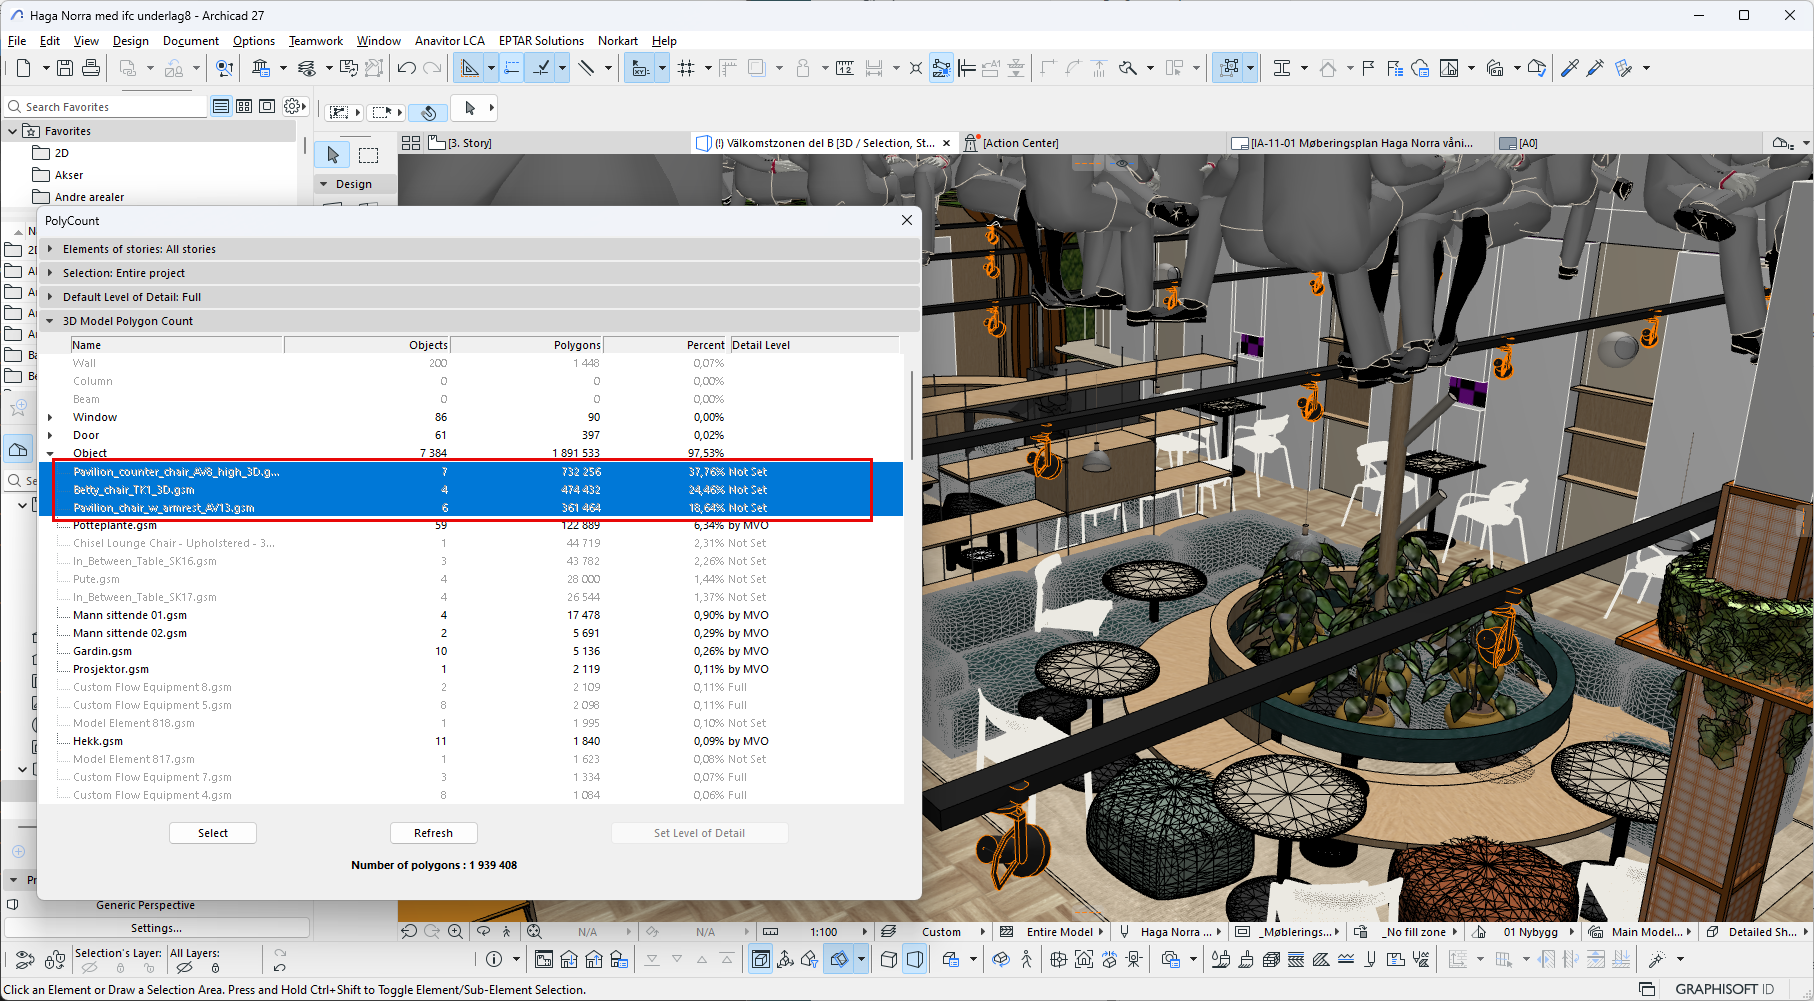Toggle the suspend groups button

tap(1230, 68)
